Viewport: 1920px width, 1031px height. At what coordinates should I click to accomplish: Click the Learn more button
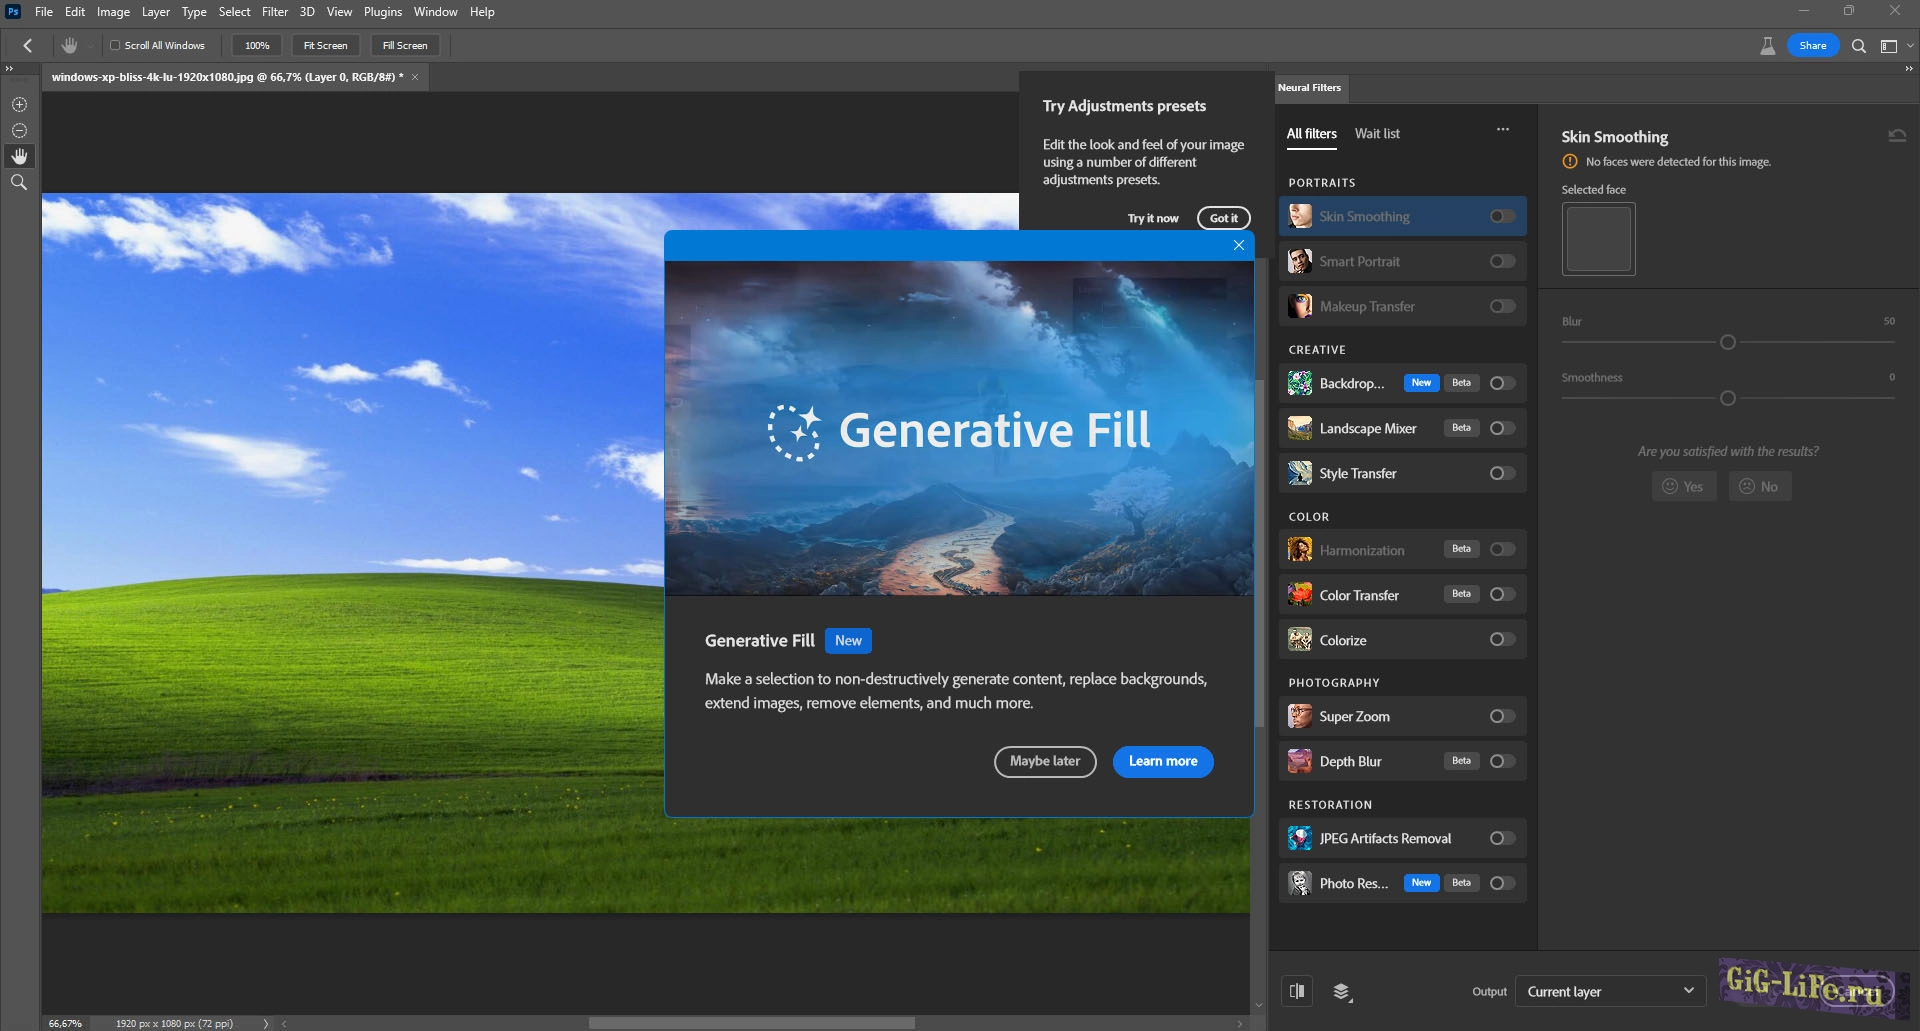tap(1162, 761)
